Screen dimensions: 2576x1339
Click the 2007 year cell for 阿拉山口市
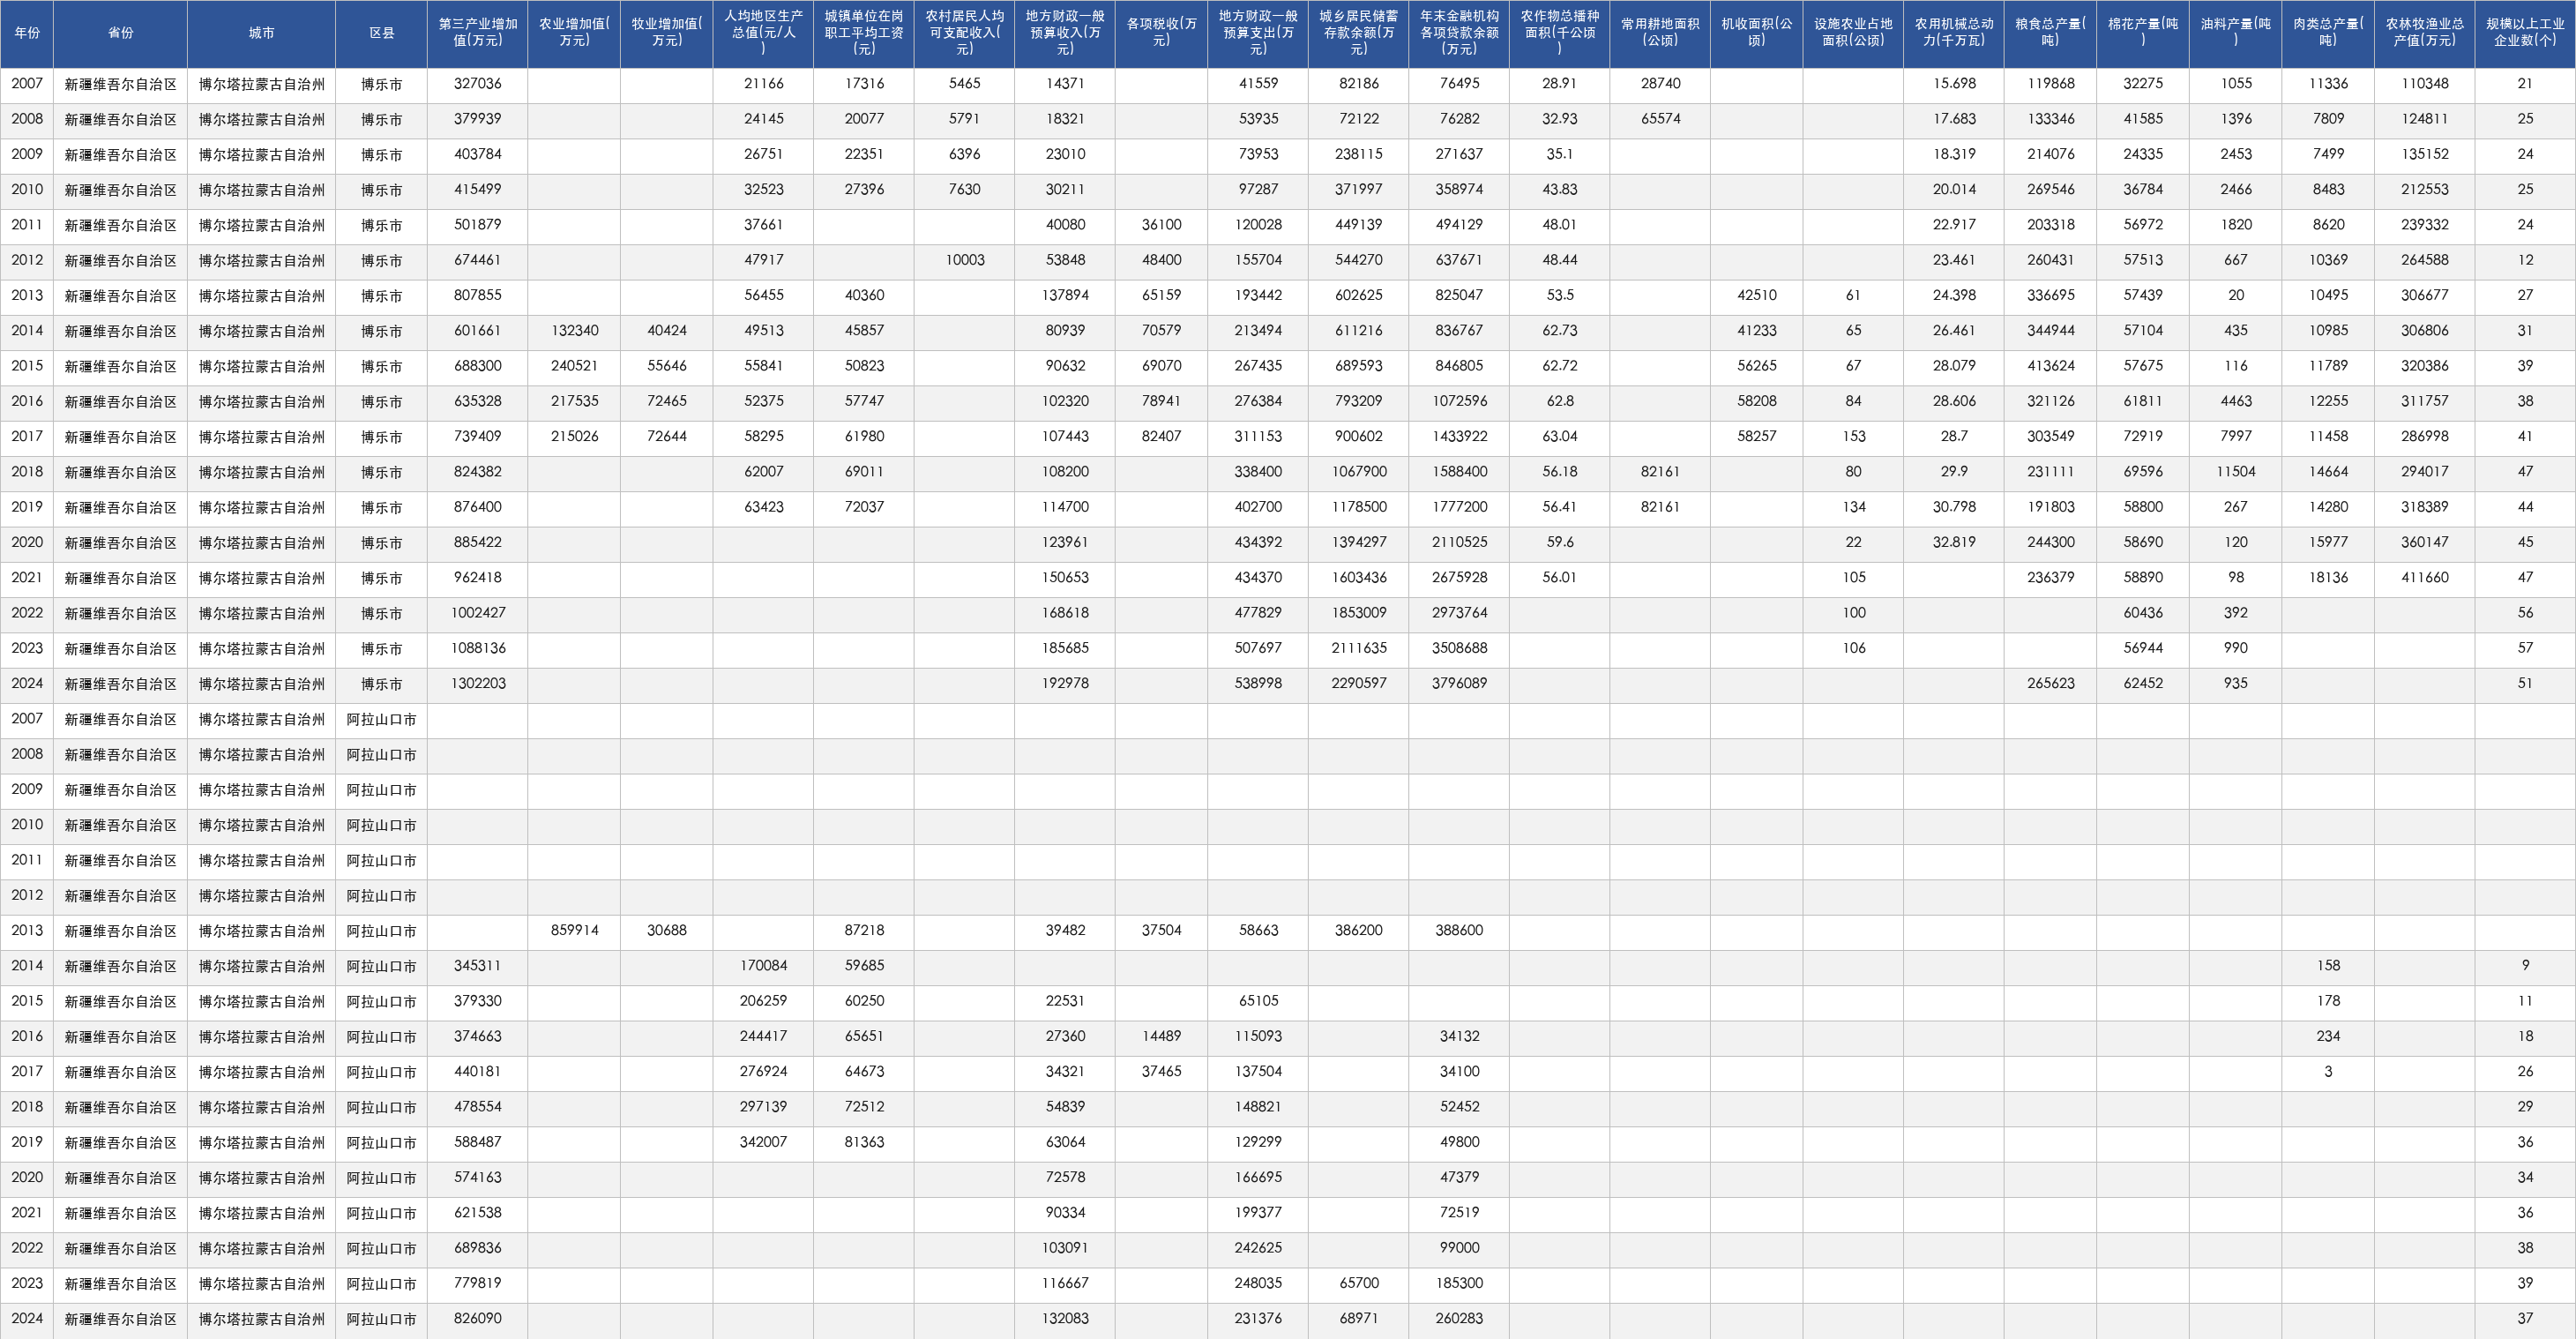[x=27, y=719]
